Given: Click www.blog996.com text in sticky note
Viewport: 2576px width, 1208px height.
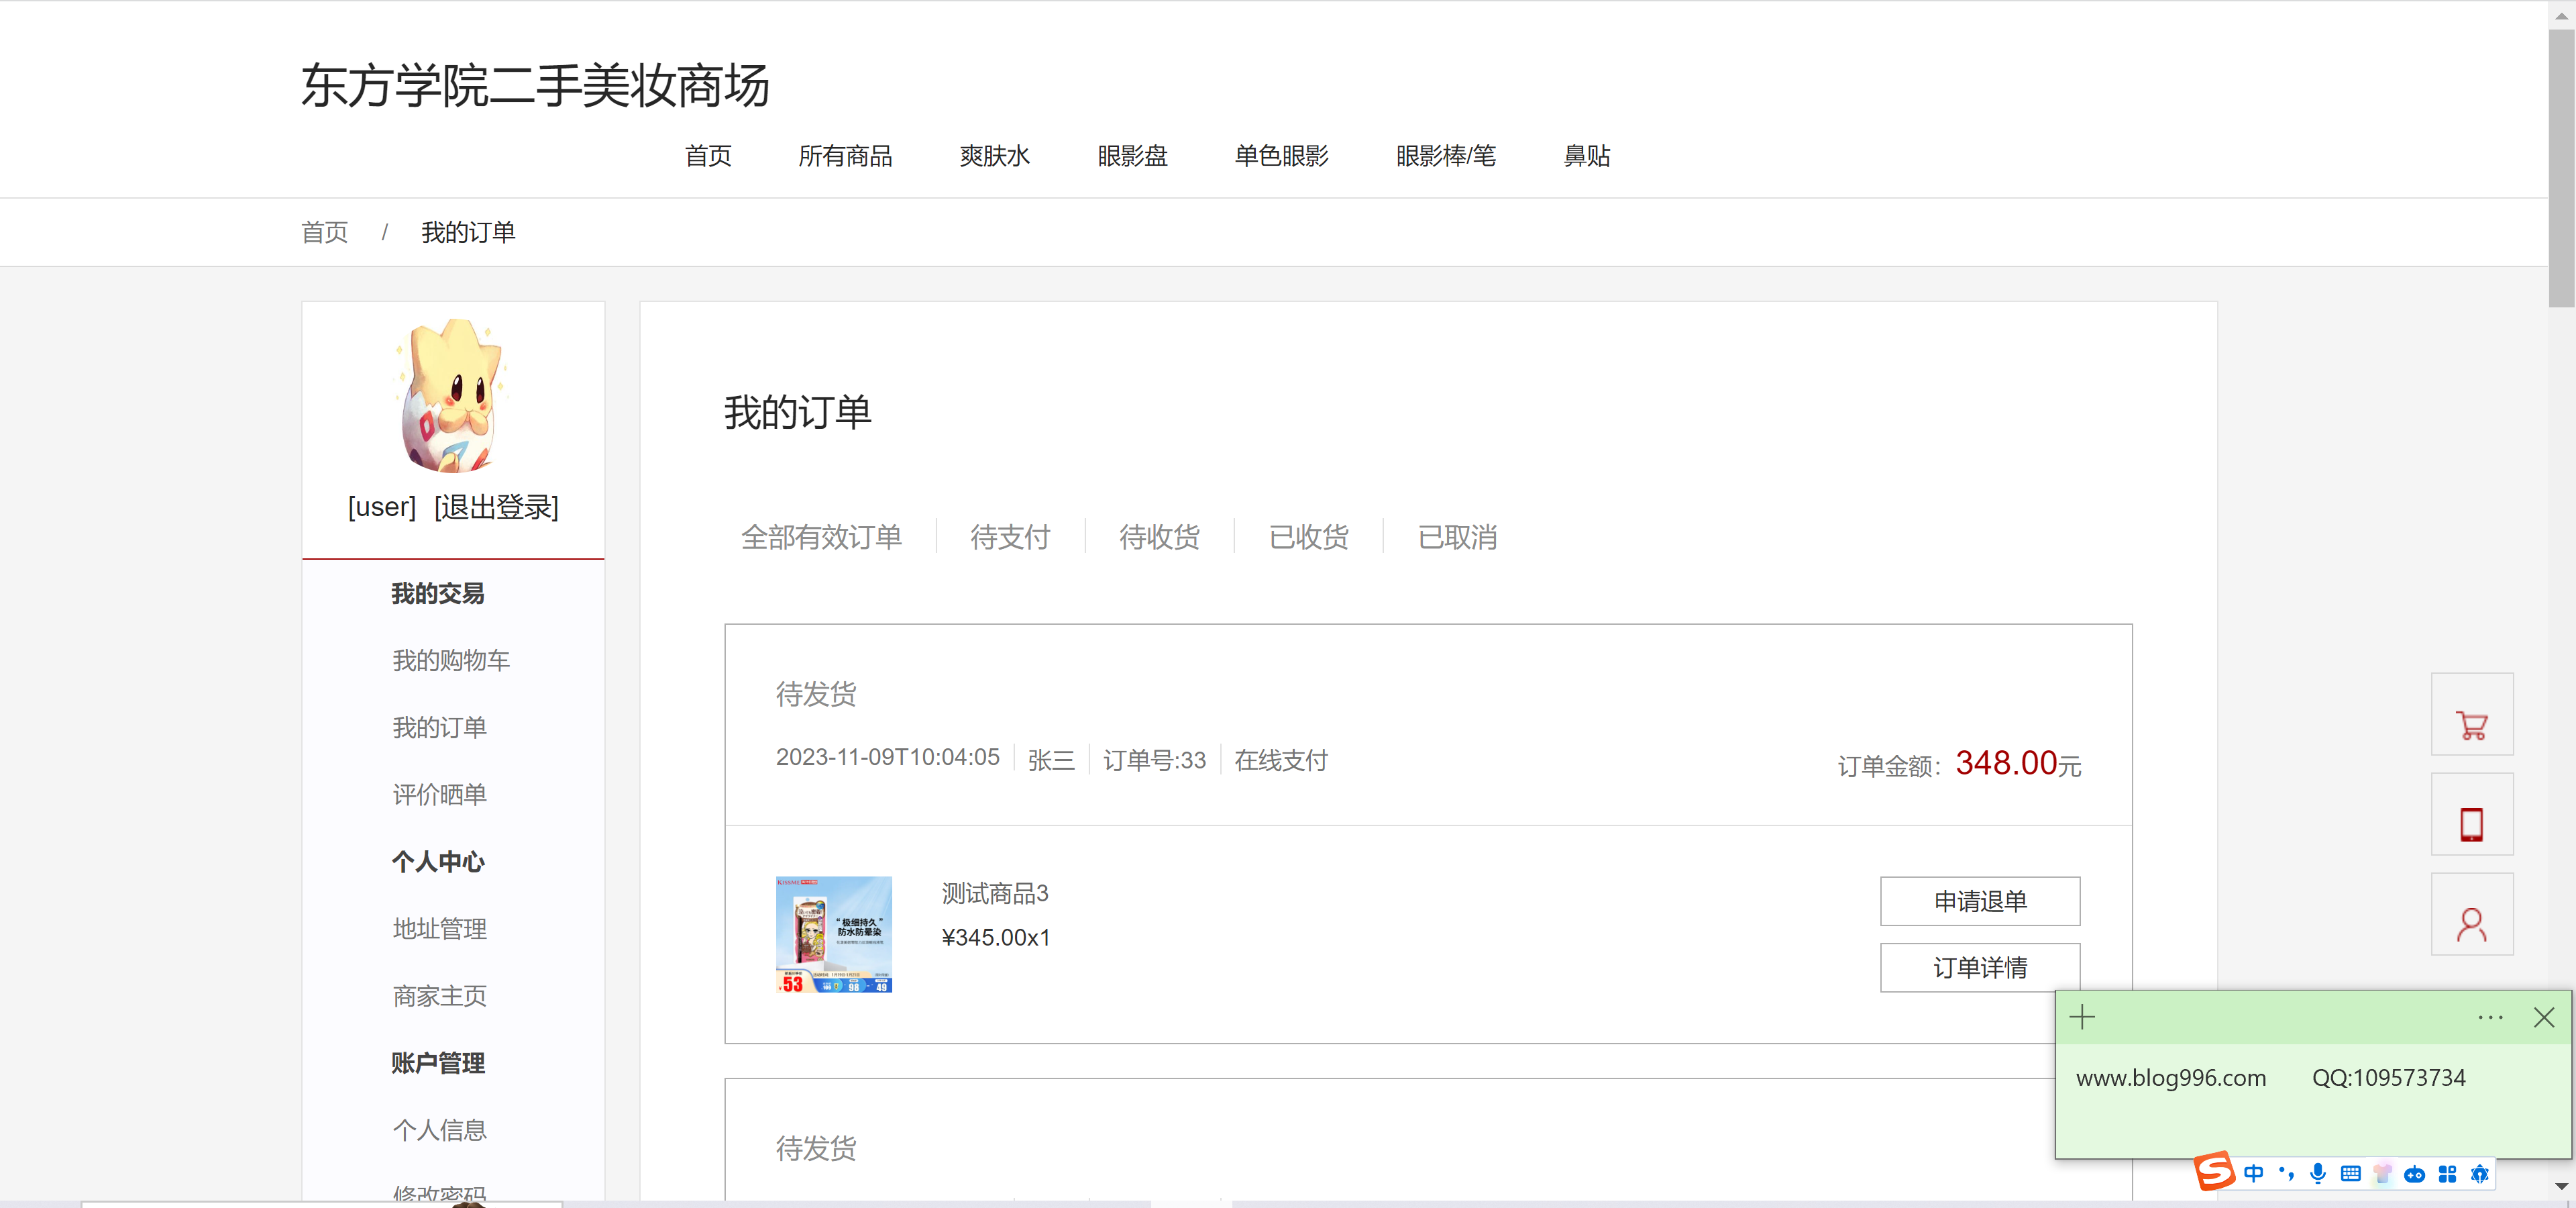Looking at the screenshot, I should [2171, 1077].
